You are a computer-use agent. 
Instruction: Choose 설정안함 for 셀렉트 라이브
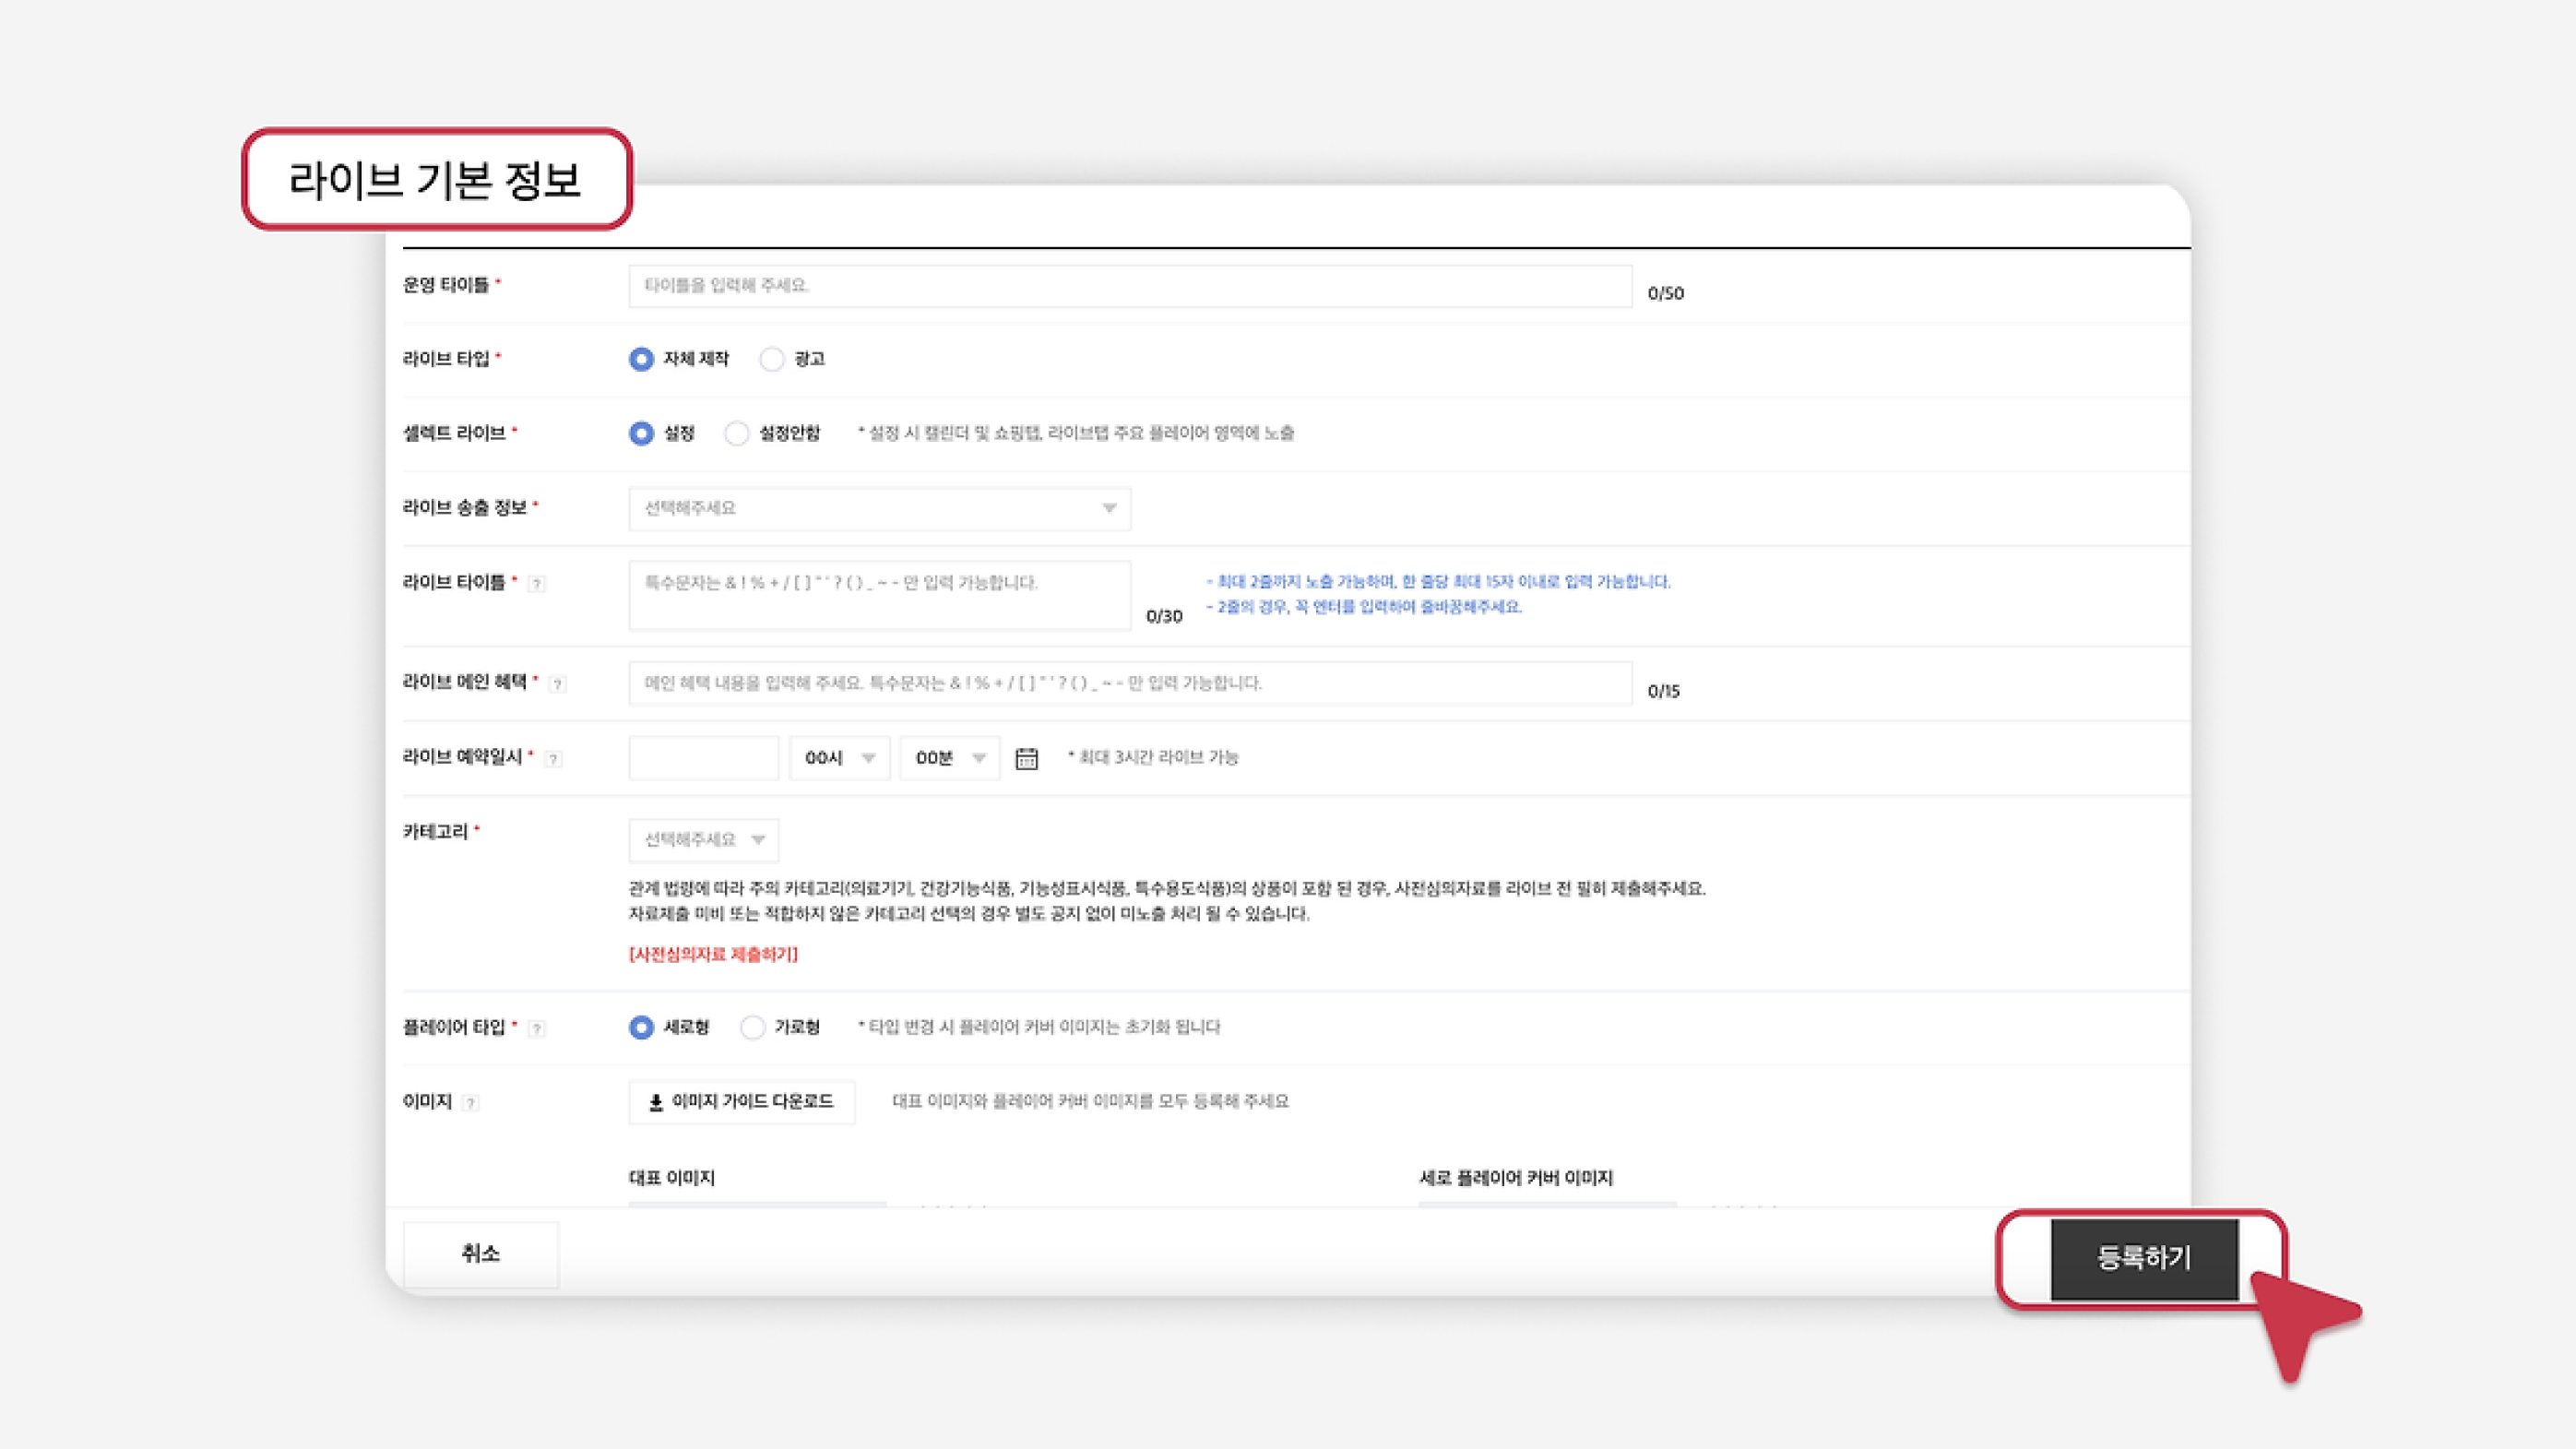click(737, 433)
